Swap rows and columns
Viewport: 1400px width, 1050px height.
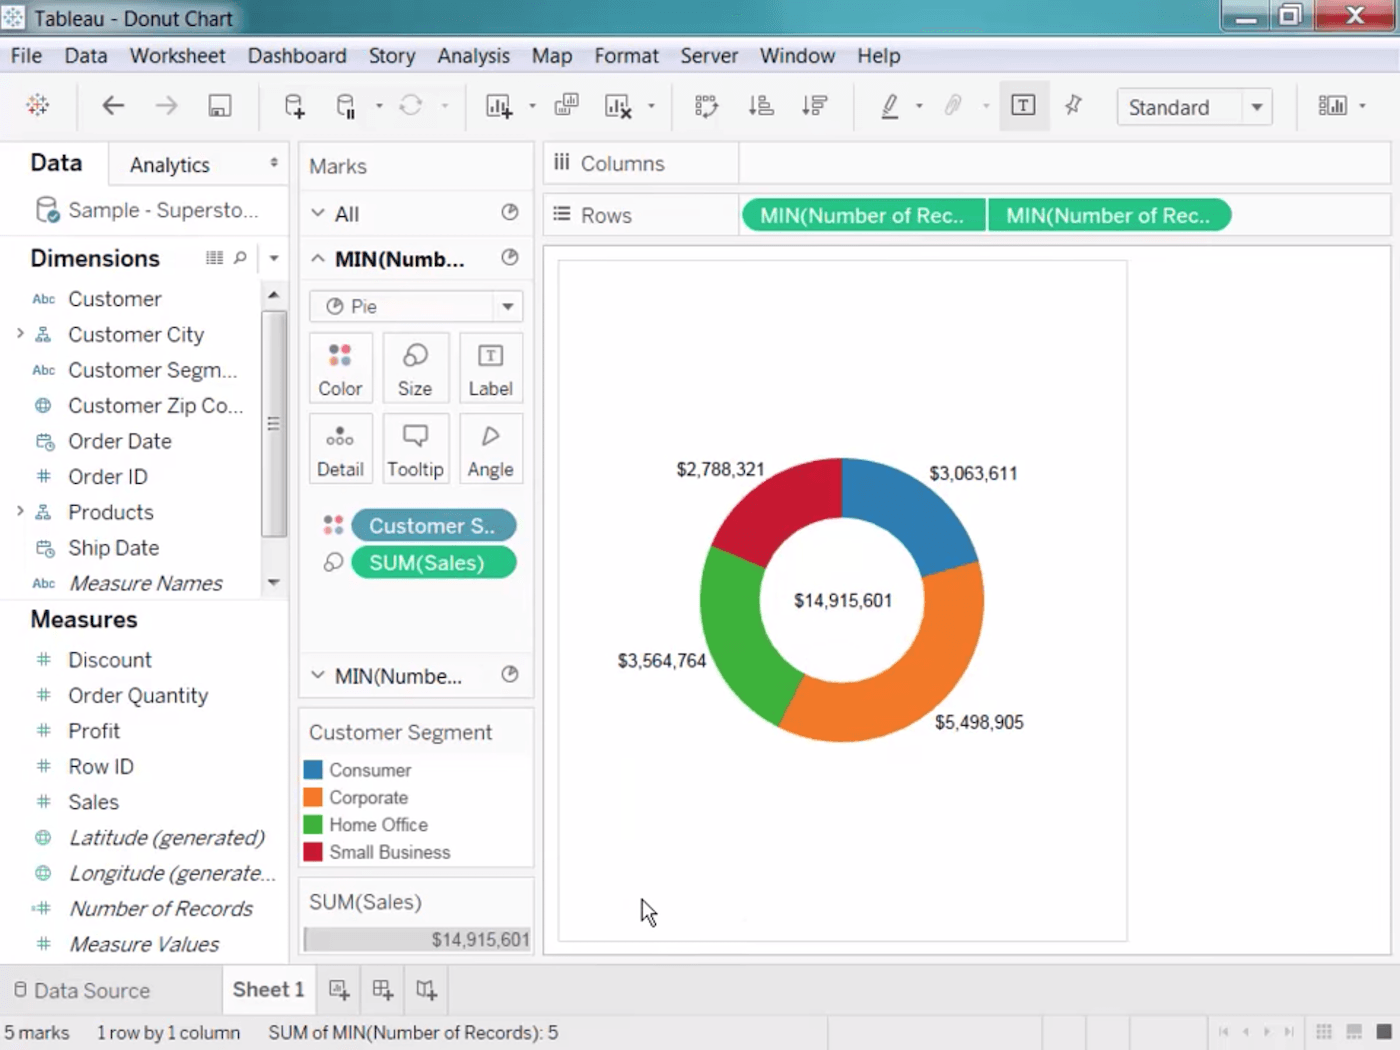(x=706, y=105)
